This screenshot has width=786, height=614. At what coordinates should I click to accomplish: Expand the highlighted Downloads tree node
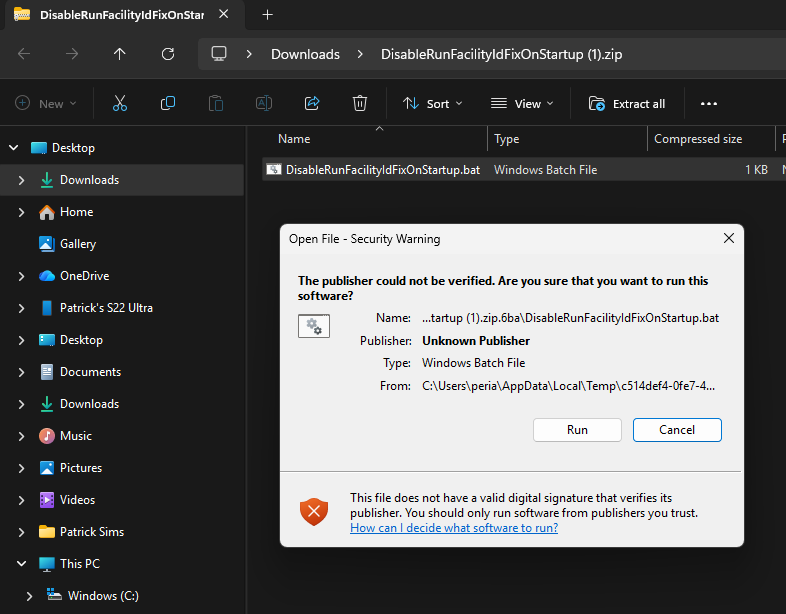click(x=22, y=180)
